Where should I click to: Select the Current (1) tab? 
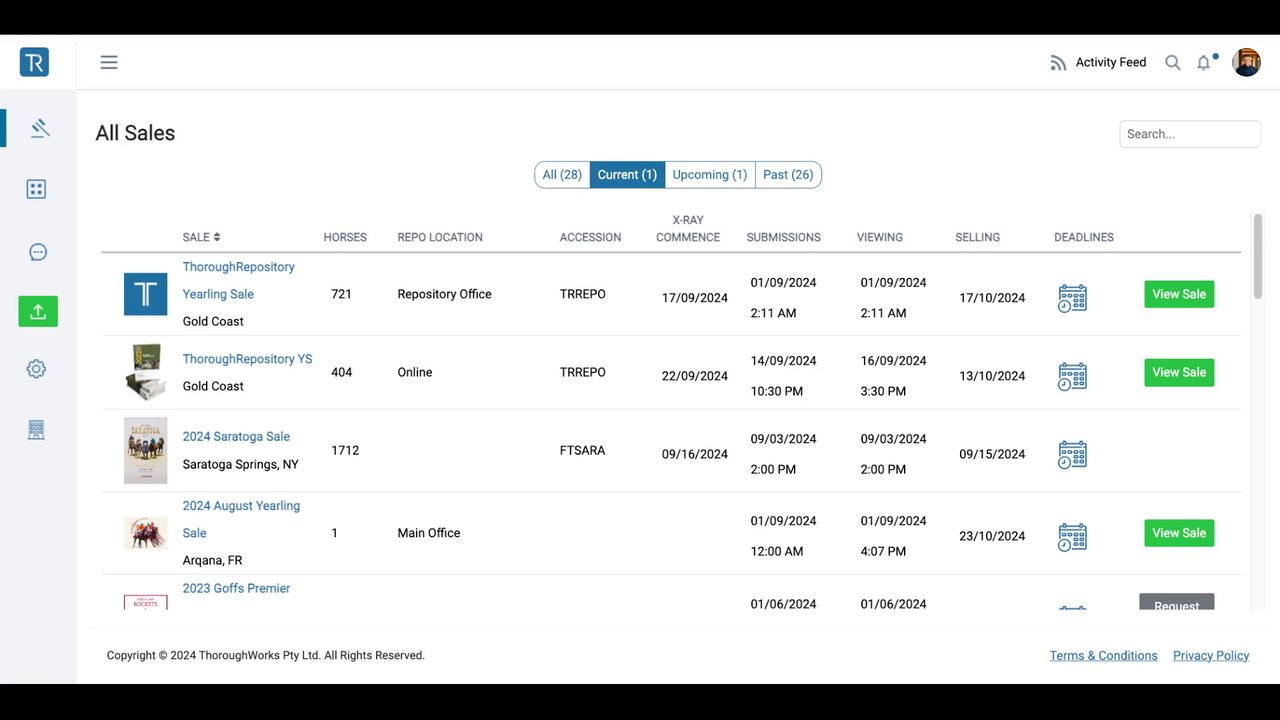(x=627, y=175)
